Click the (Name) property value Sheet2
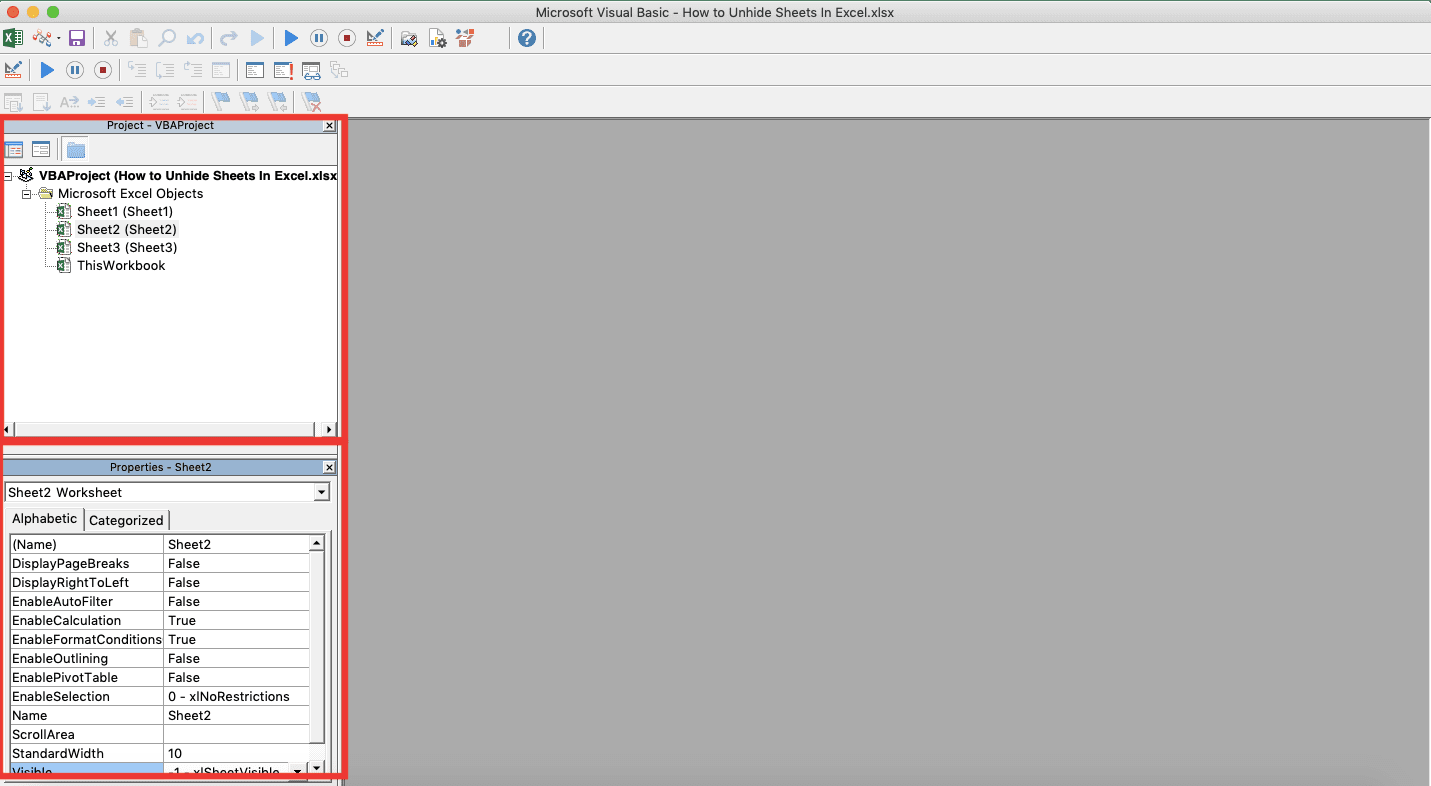1431x786 pixels. click(236, 544)
